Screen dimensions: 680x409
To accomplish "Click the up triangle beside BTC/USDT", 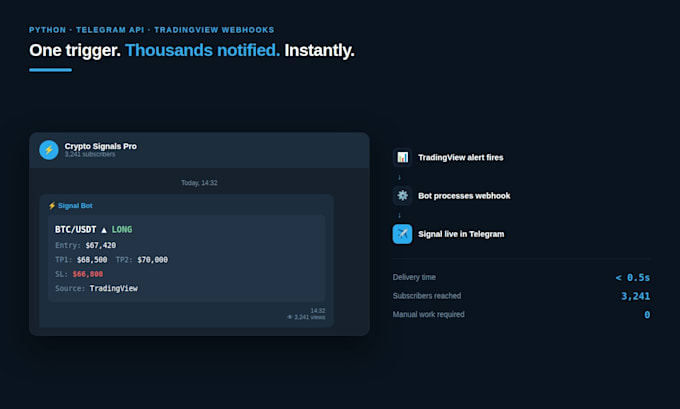I will pos(104,230).
